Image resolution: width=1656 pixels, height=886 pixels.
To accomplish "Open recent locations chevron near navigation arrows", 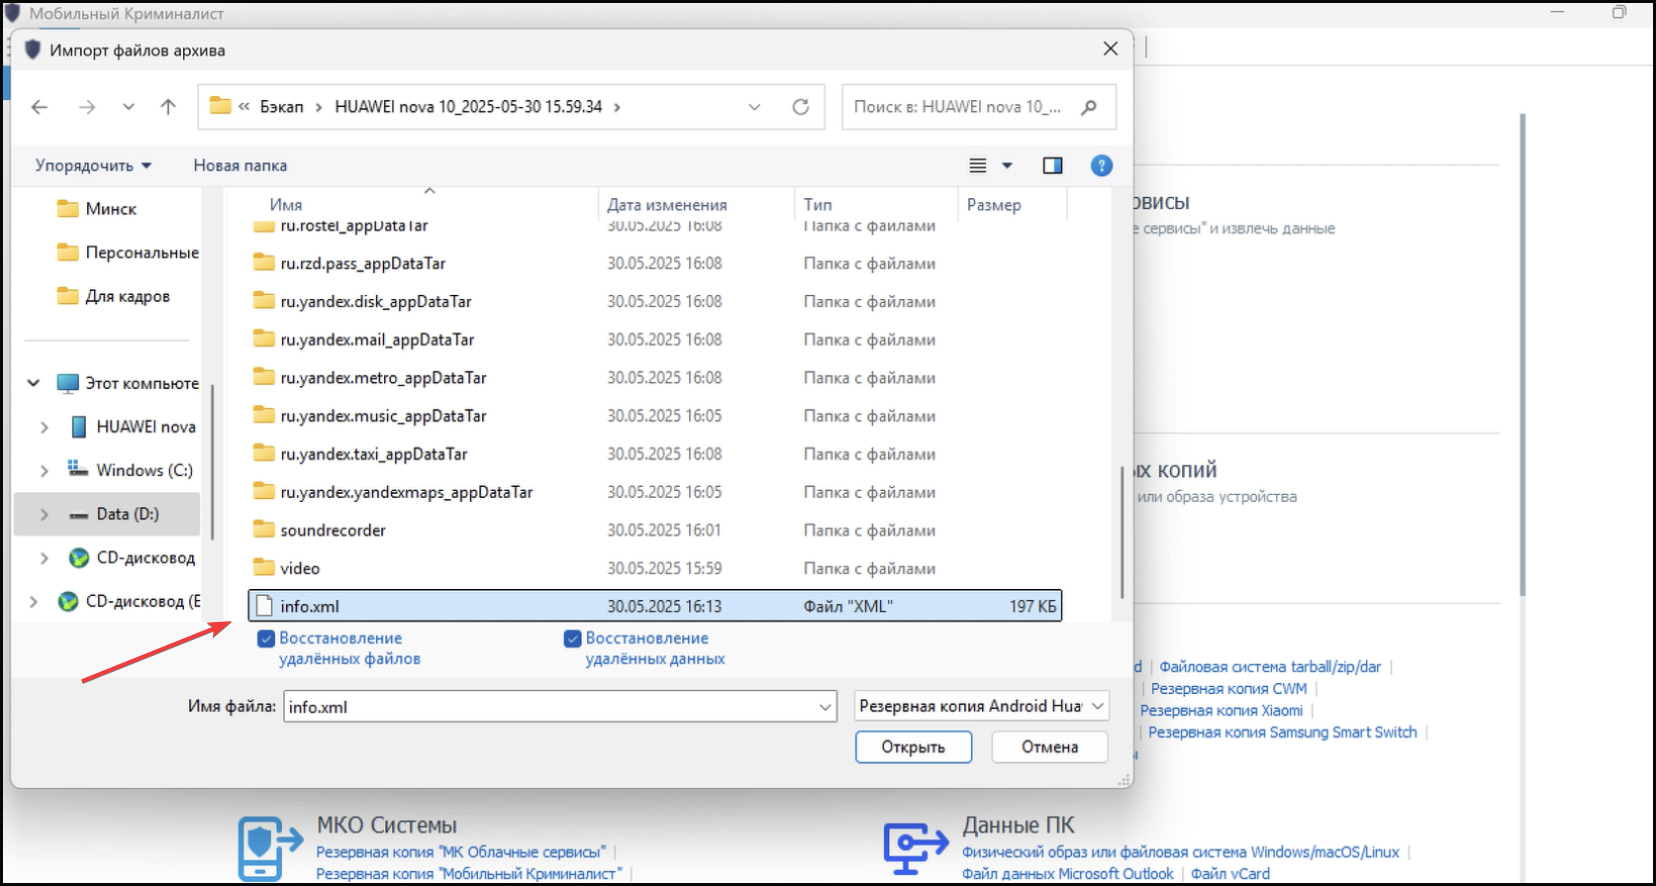I will click(x=128, y=107).
